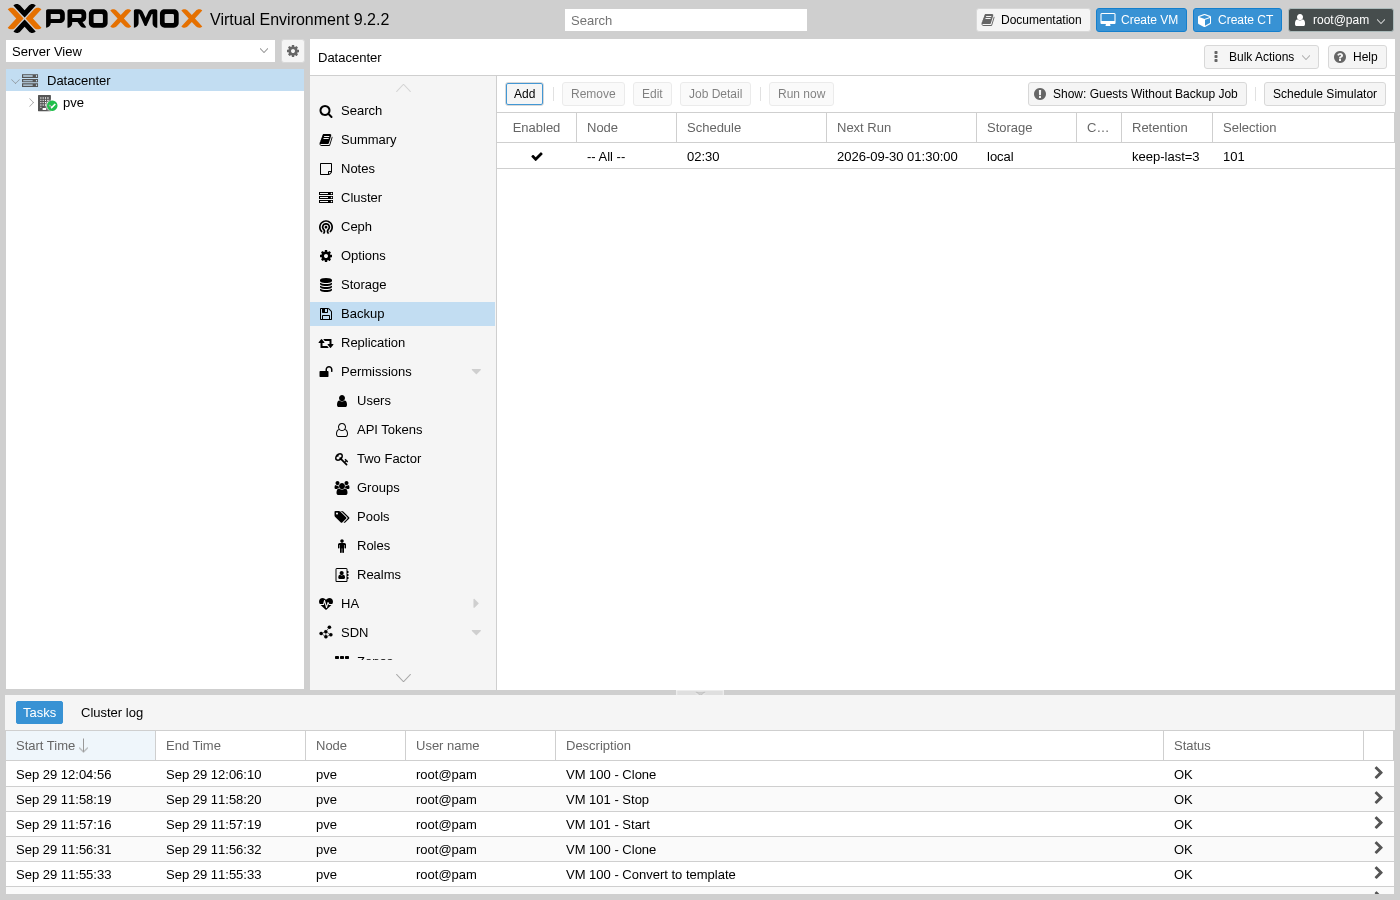Click the Proxmox logo
Viewport: 1400px width, 900px height.
tap(105, 19)
